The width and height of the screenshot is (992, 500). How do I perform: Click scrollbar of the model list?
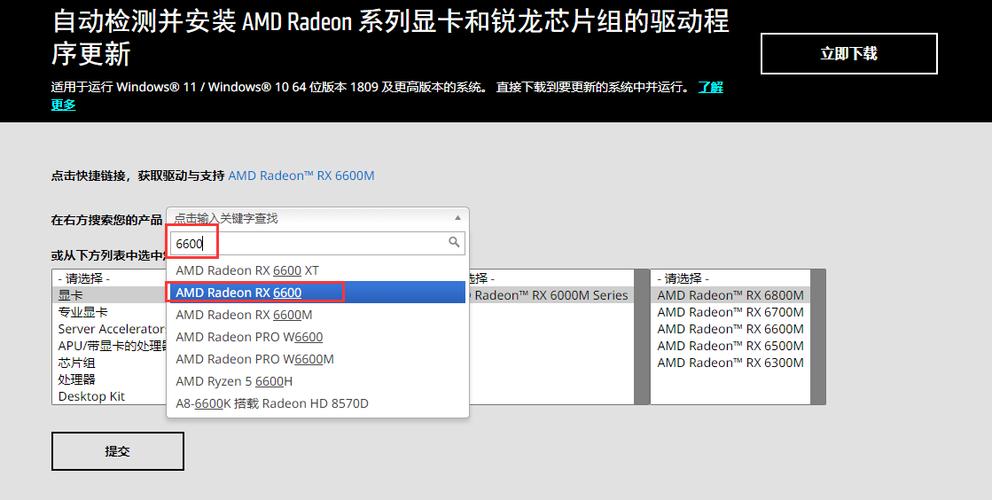(818, 337)
